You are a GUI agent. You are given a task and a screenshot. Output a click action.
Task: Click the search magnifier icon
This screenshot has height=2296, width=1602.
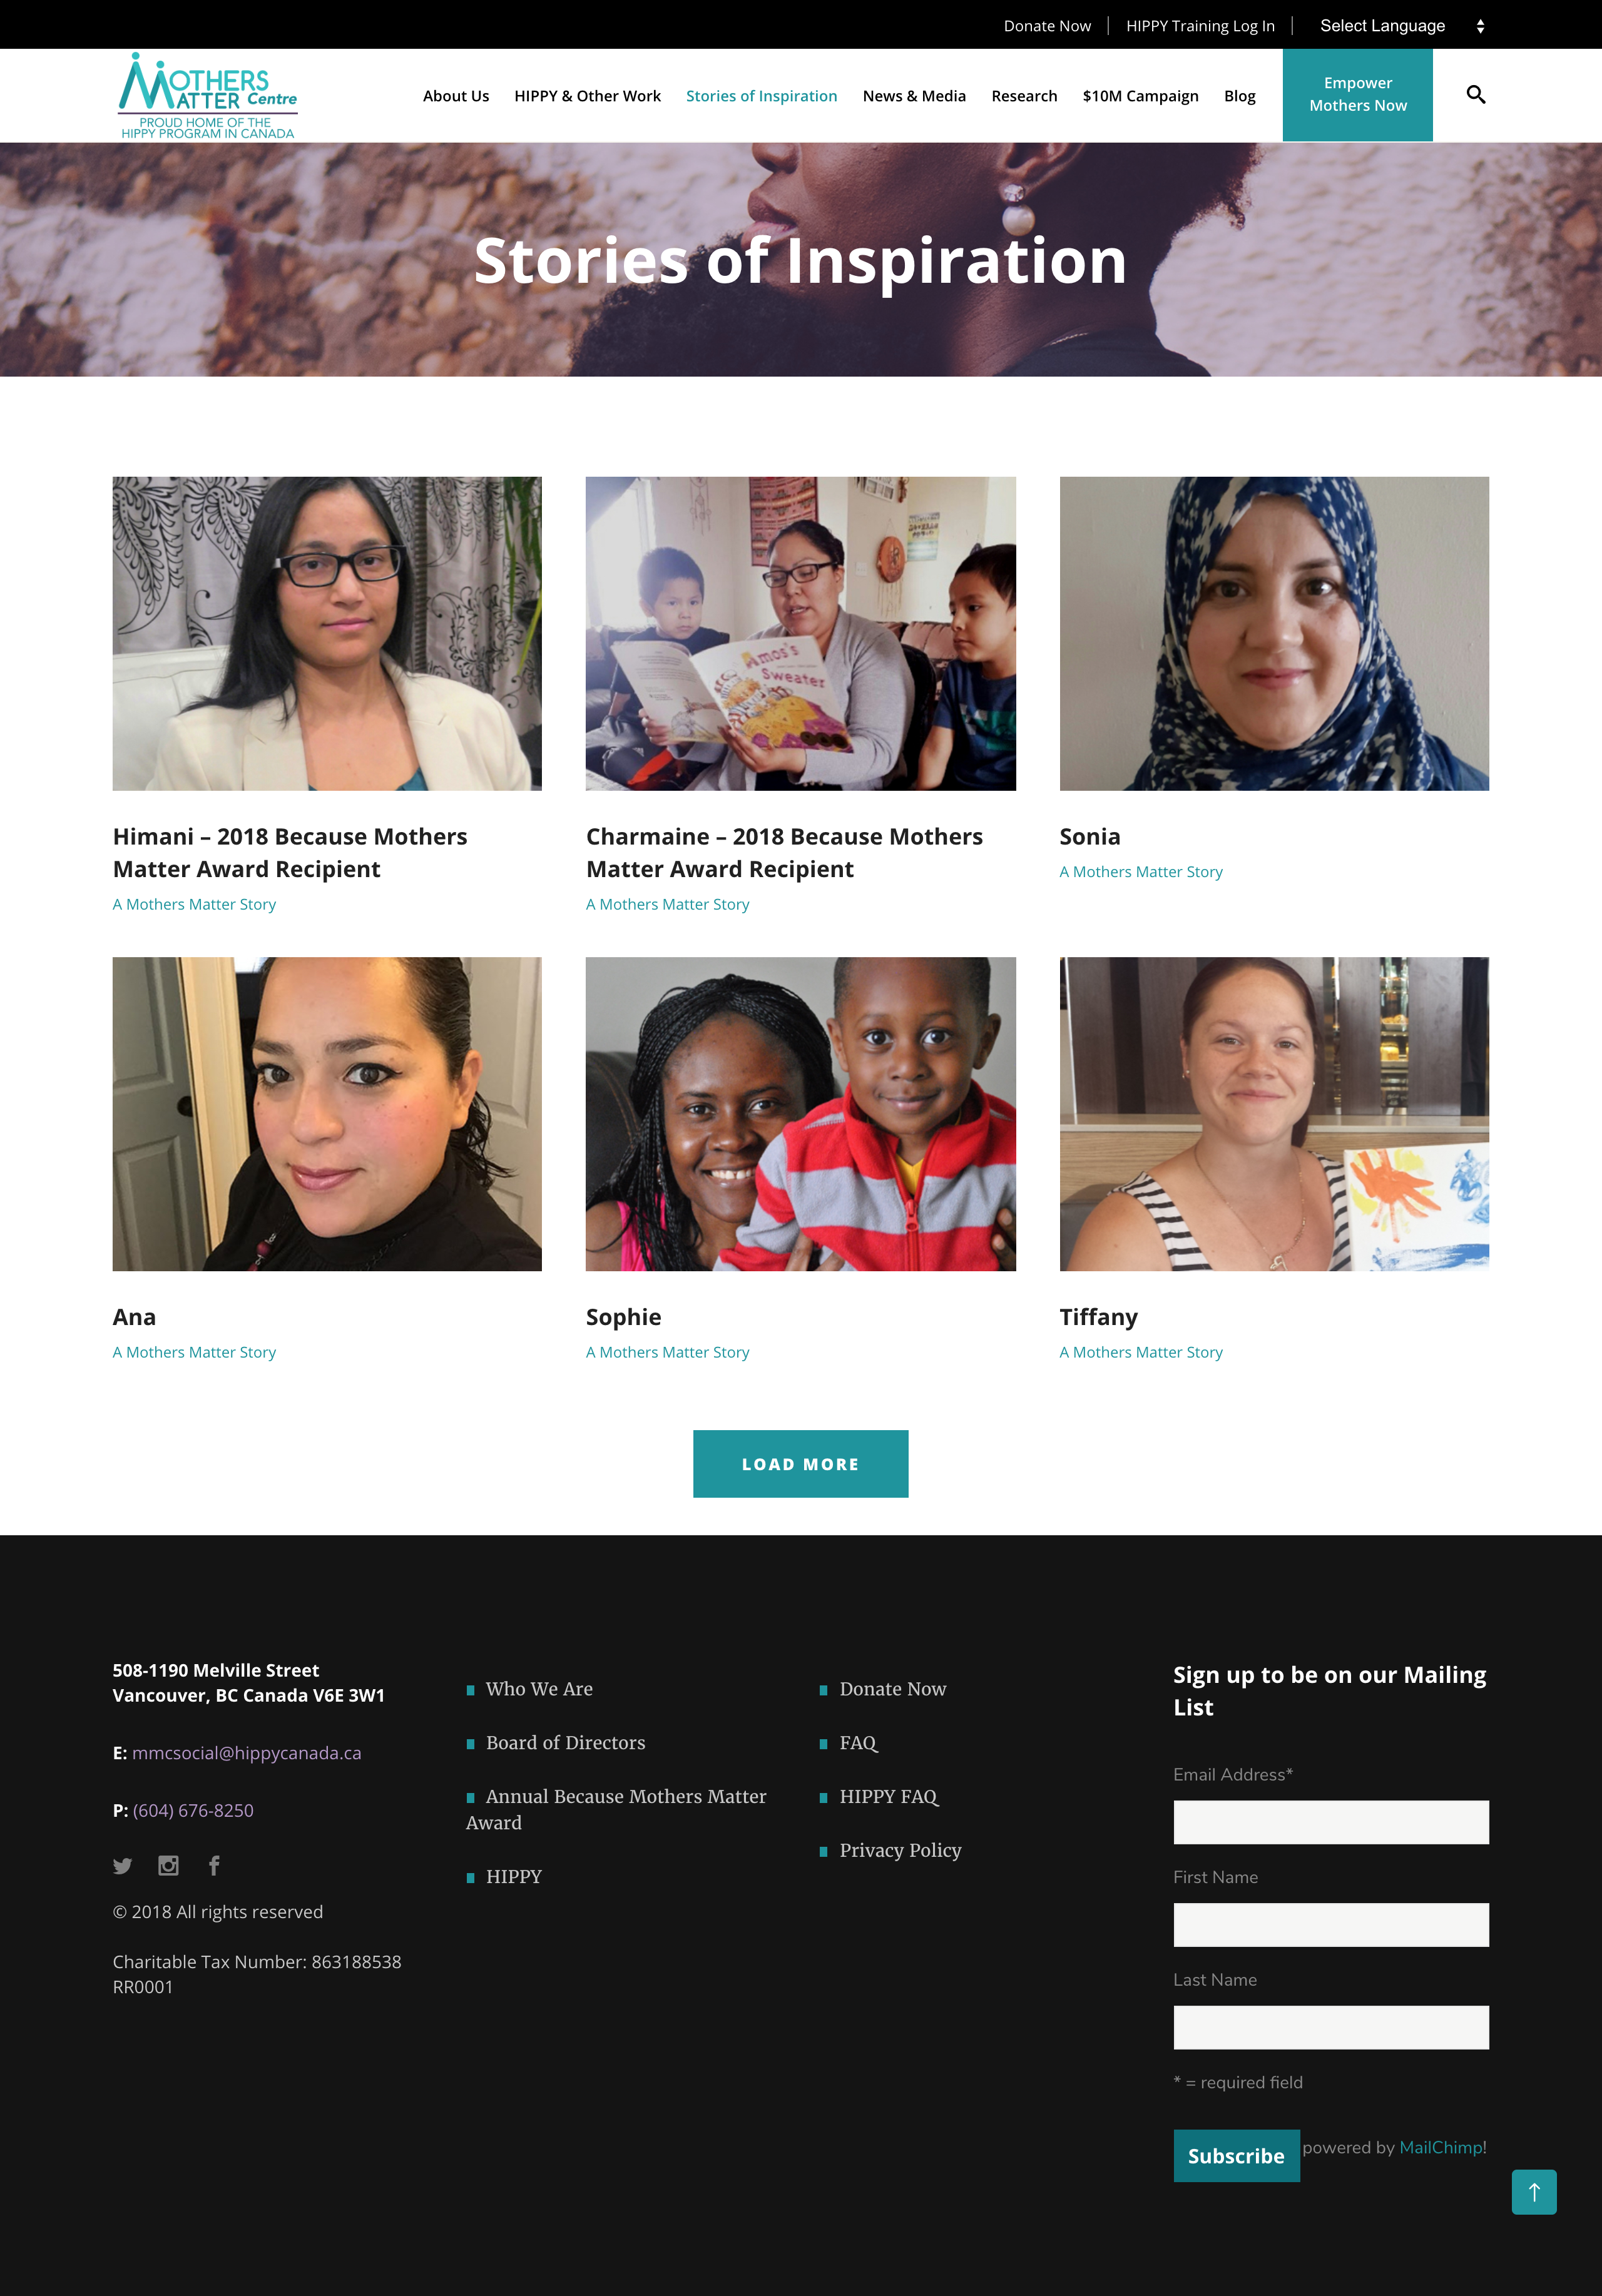1475,95
